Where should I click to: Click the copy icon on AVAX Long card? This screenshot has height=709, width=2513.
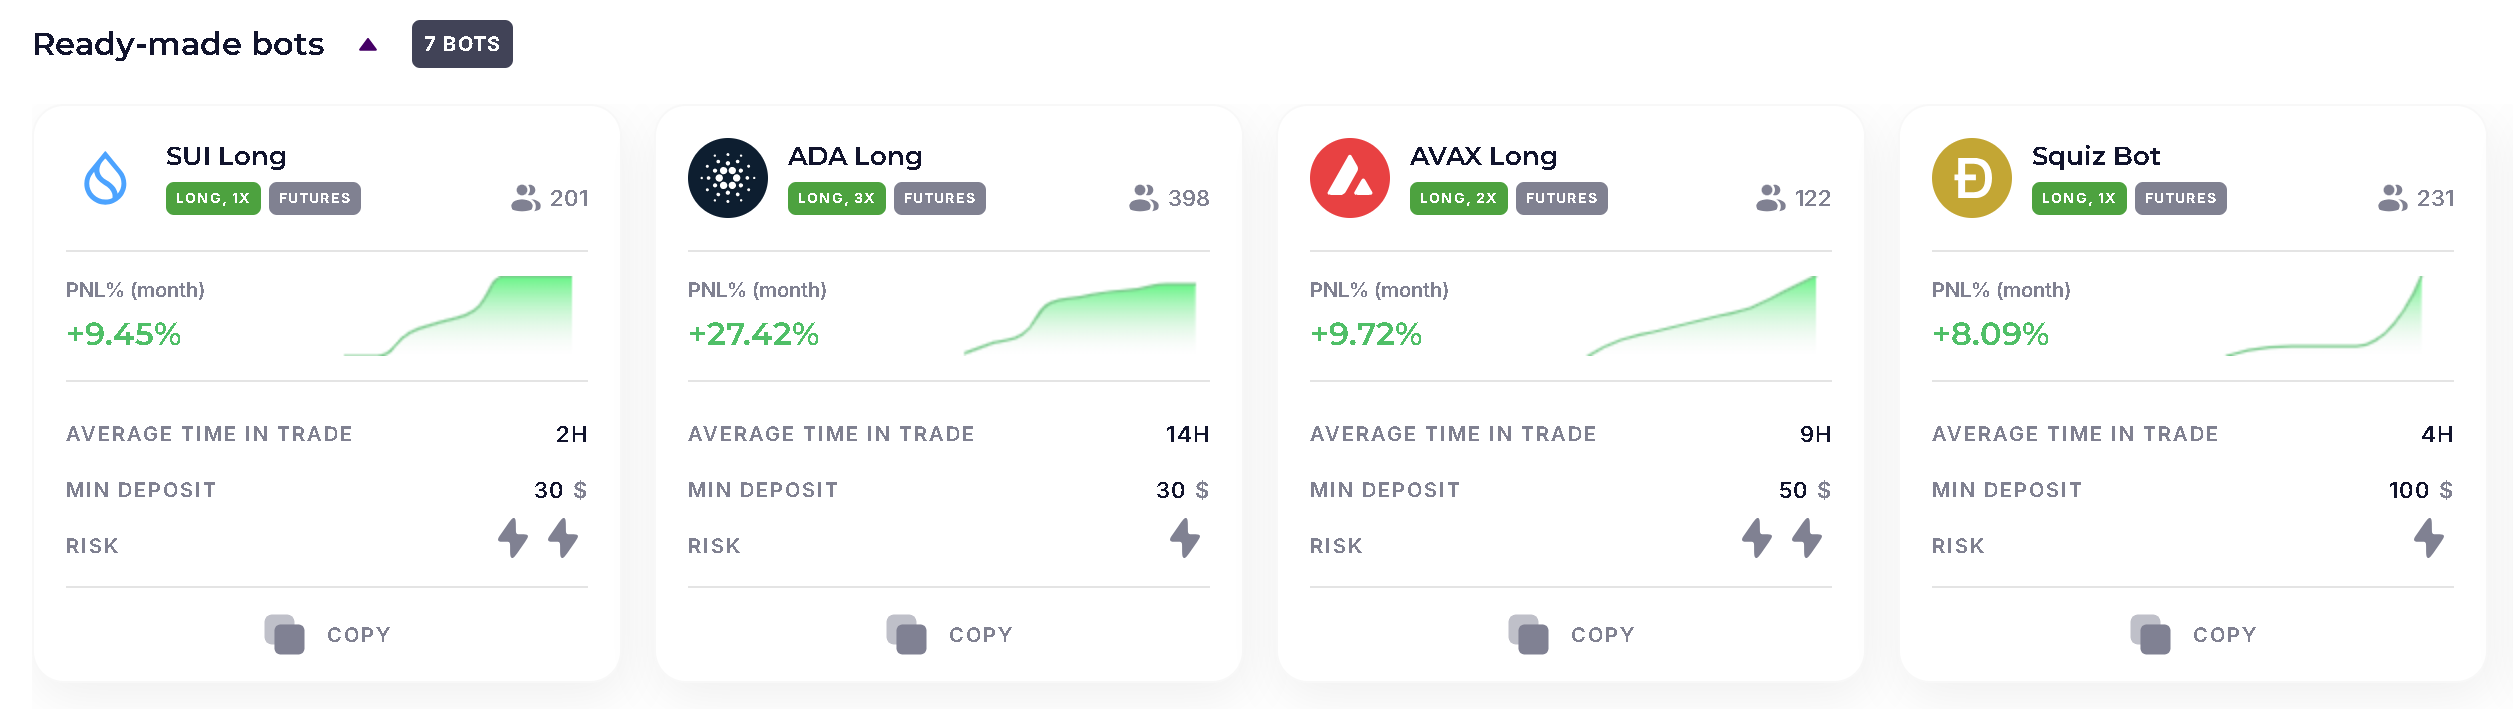[1529, 635]
